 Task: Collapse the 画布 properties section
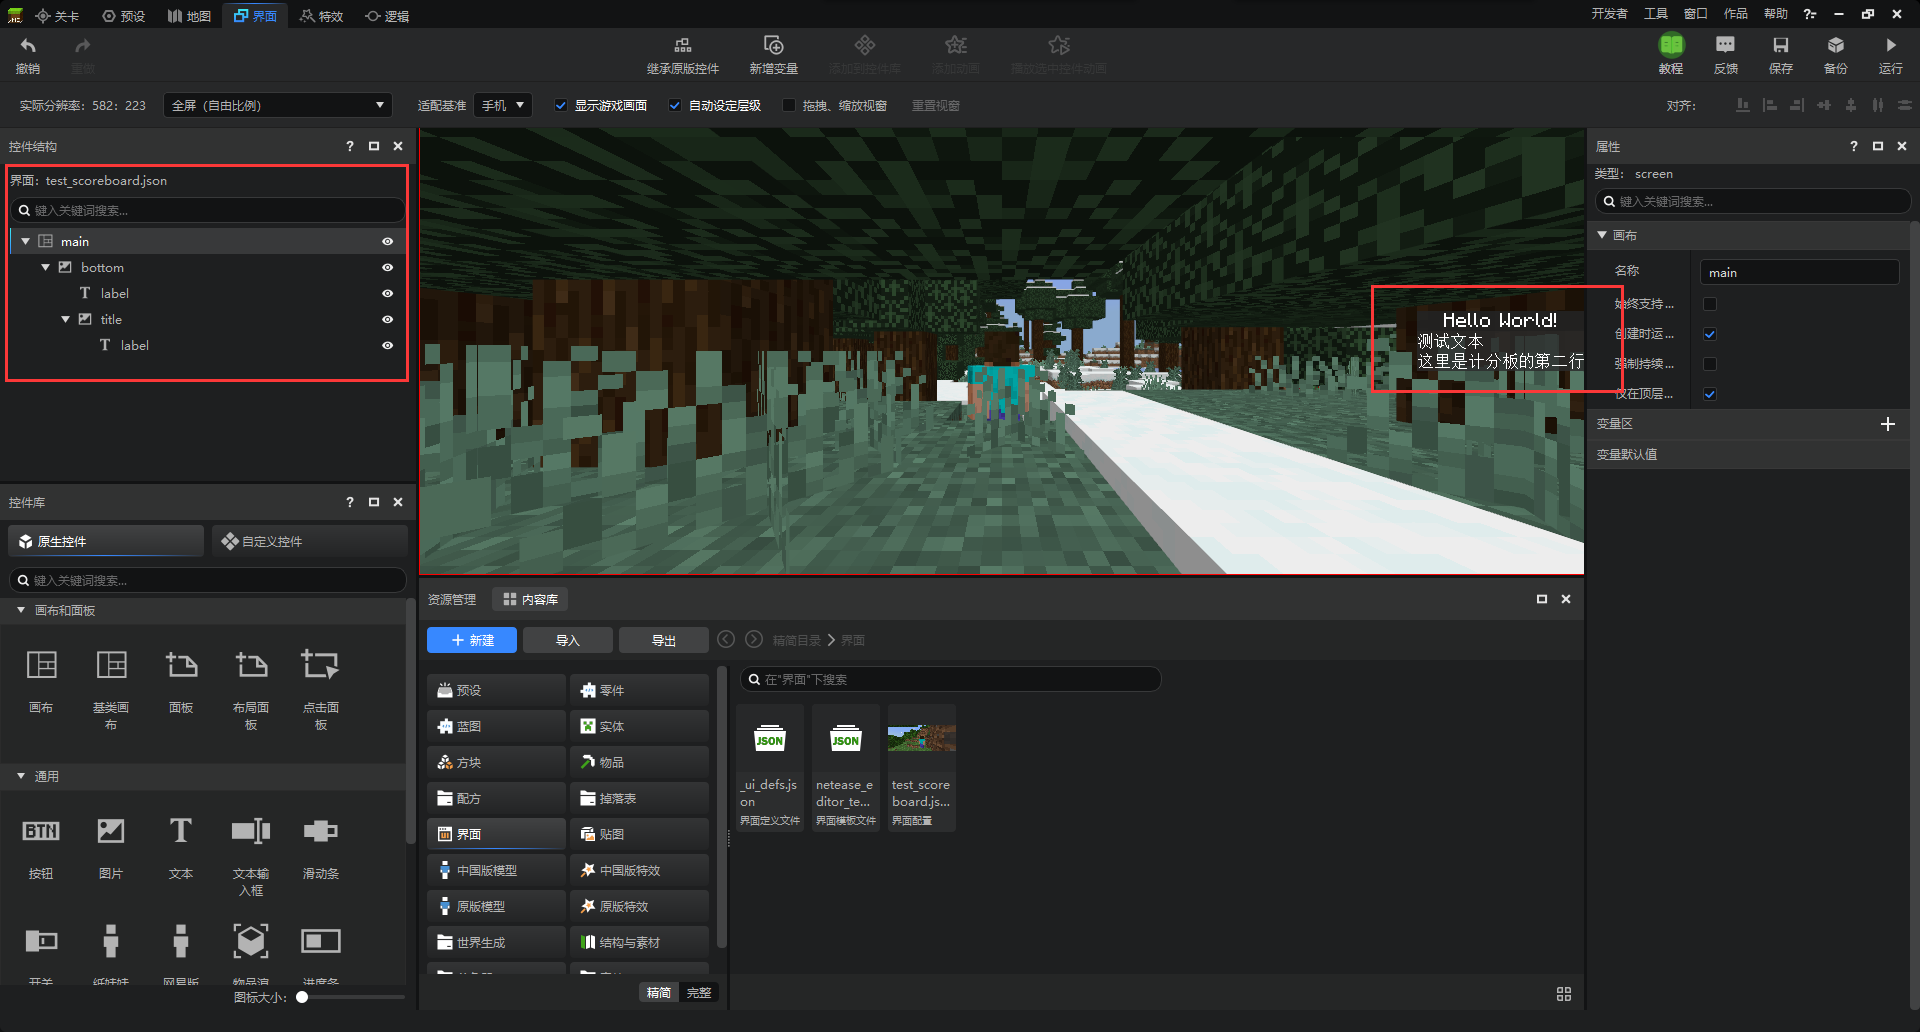coord(1602,235)
